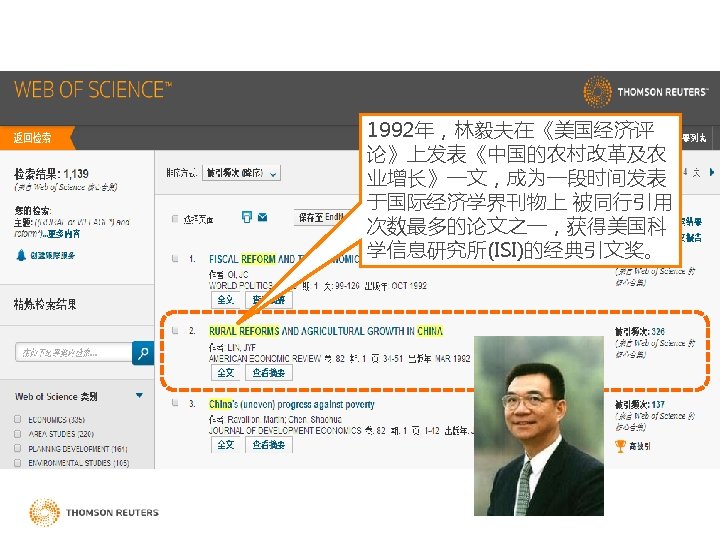Click the 全文 full-text button for result 3
The height and width of the screenshot is (540, 720).
click(225, 444)
